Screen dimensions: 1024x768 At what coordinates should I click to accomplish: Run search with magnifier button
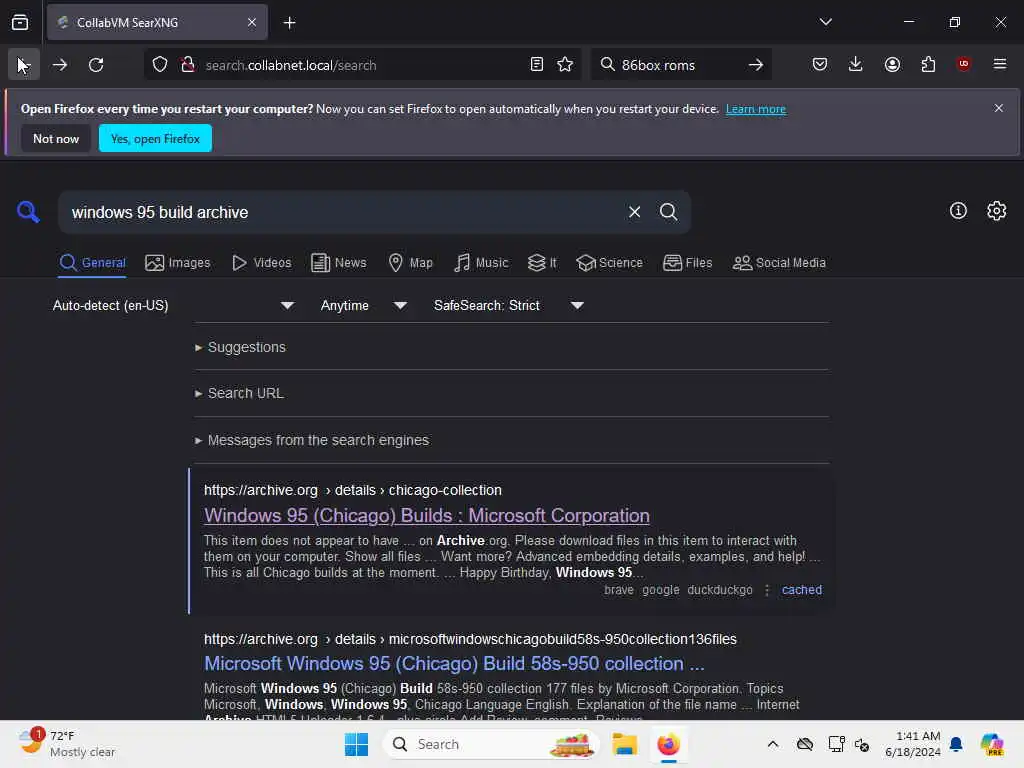pos(668,212)
